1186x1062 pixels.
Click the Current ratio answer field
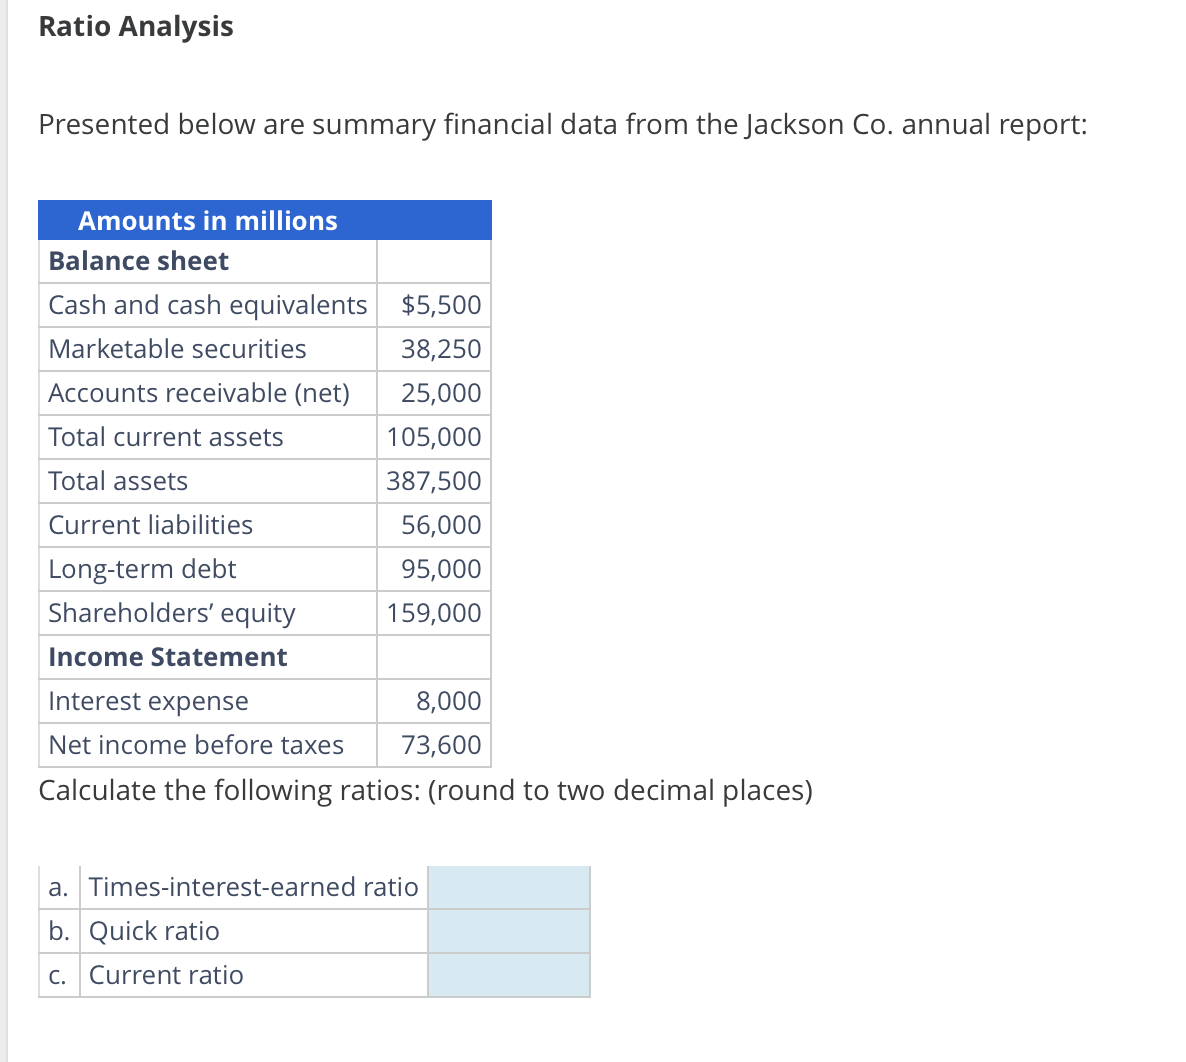[x=508, y=975]
